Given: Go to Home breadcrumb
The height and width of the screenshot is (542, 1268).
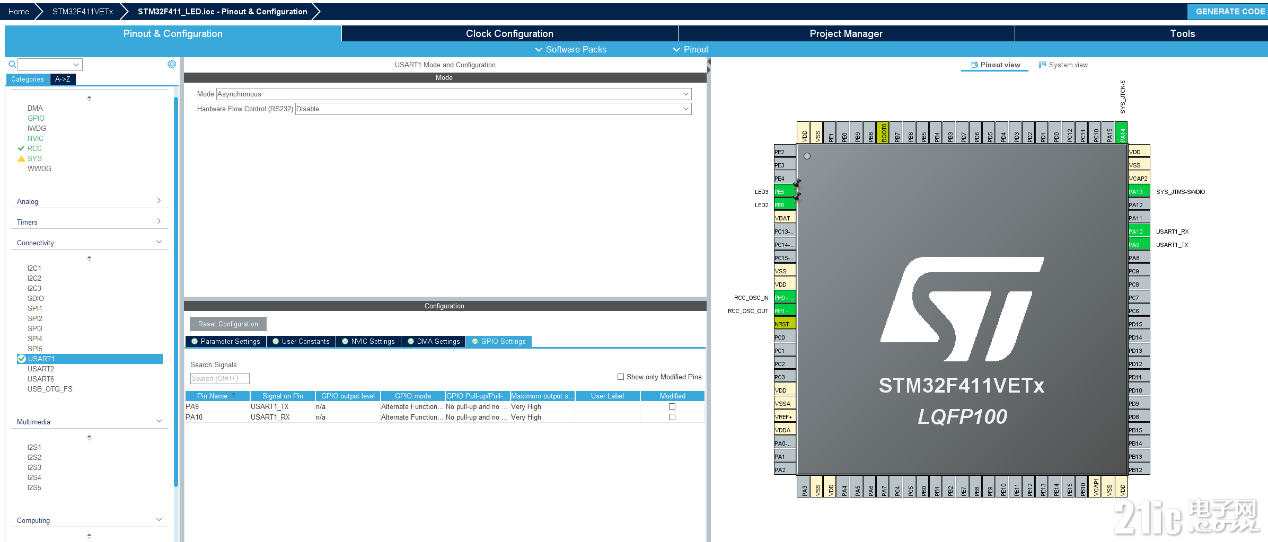Looking at the screenshot, I should click(18, 11).
